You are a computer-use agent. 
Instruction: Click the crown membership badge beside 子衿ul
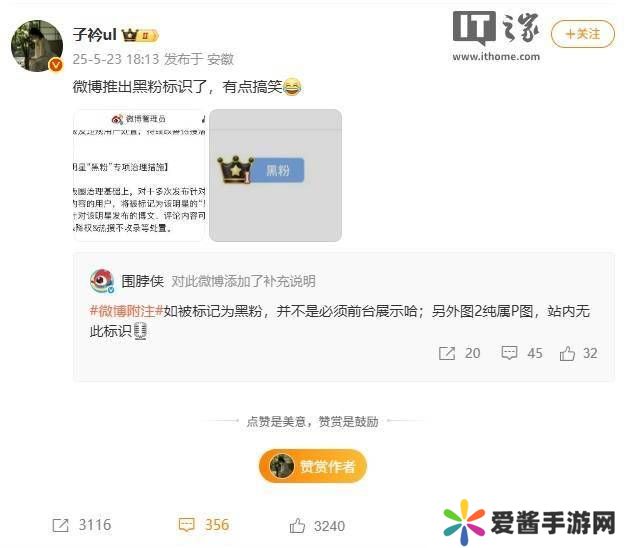click(140, 35)
